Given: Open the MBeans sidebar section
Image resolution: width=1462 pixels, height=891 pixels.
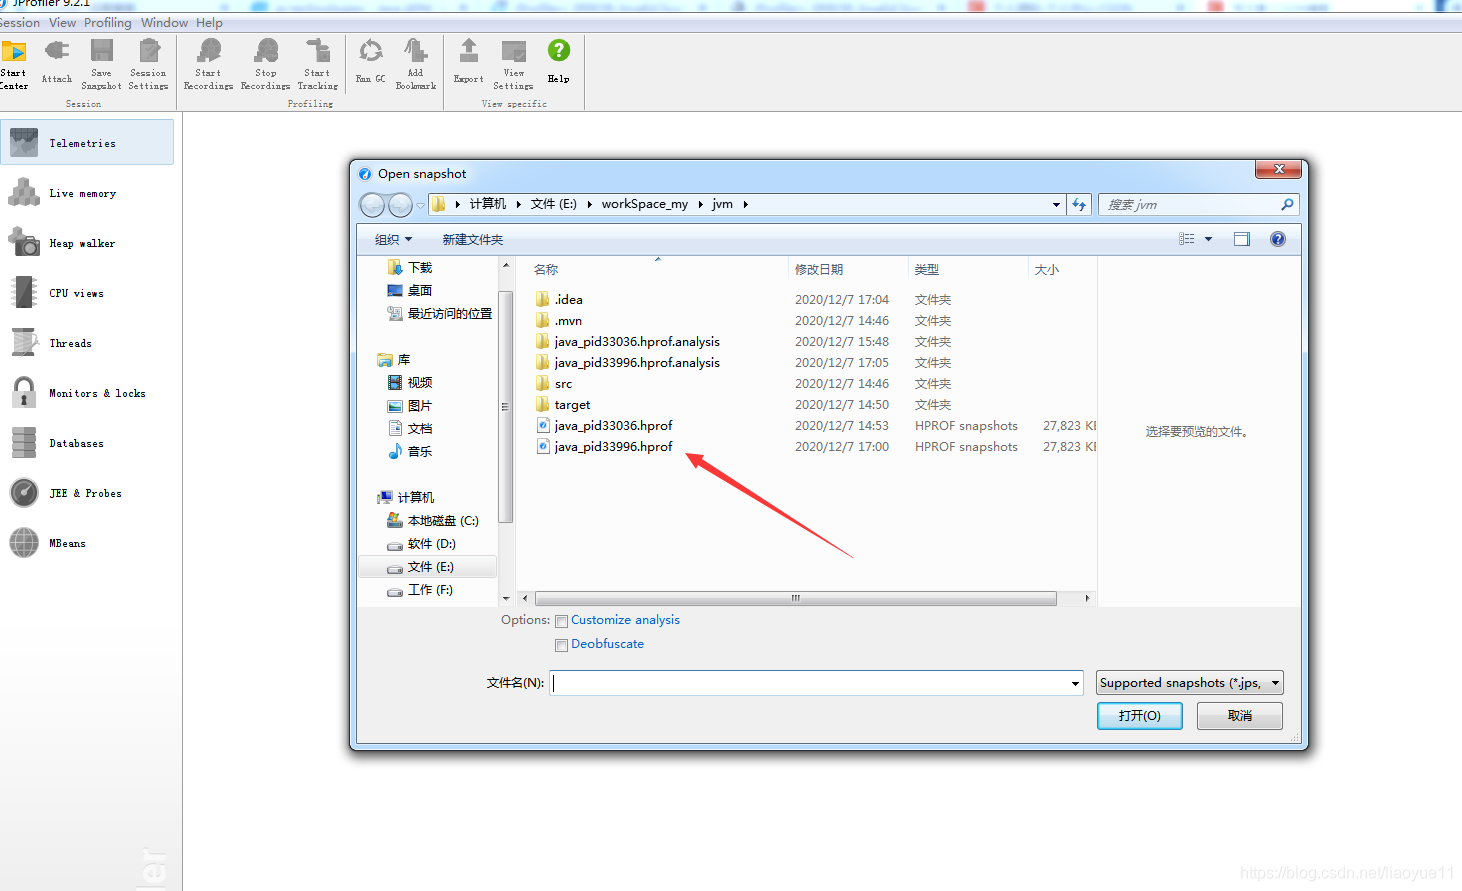Looking at the screenshot, I should point(87,543).
